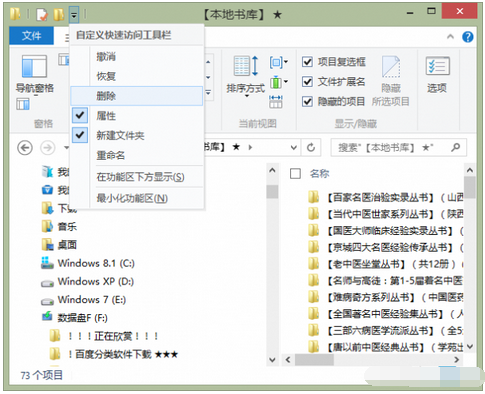Choose 重命名 in the customize menu

pos(137,155)
